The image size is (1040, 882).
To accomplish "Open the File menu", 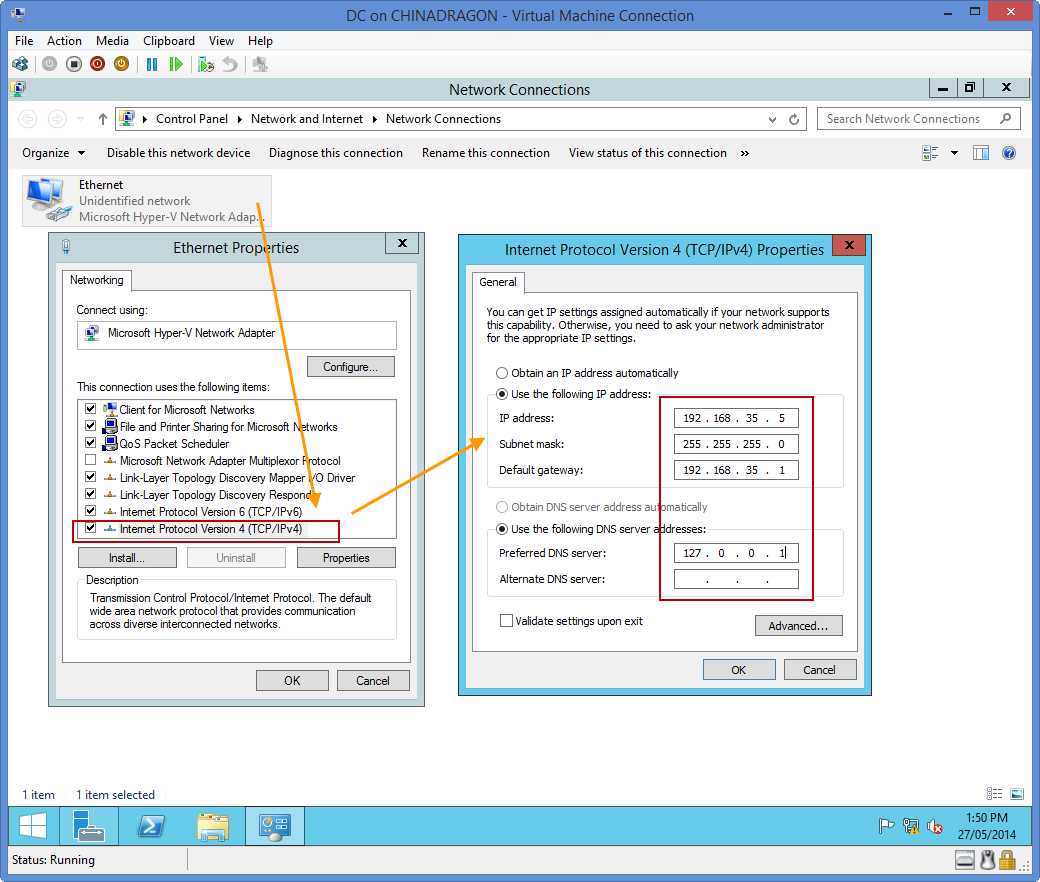I will (24, 41).
